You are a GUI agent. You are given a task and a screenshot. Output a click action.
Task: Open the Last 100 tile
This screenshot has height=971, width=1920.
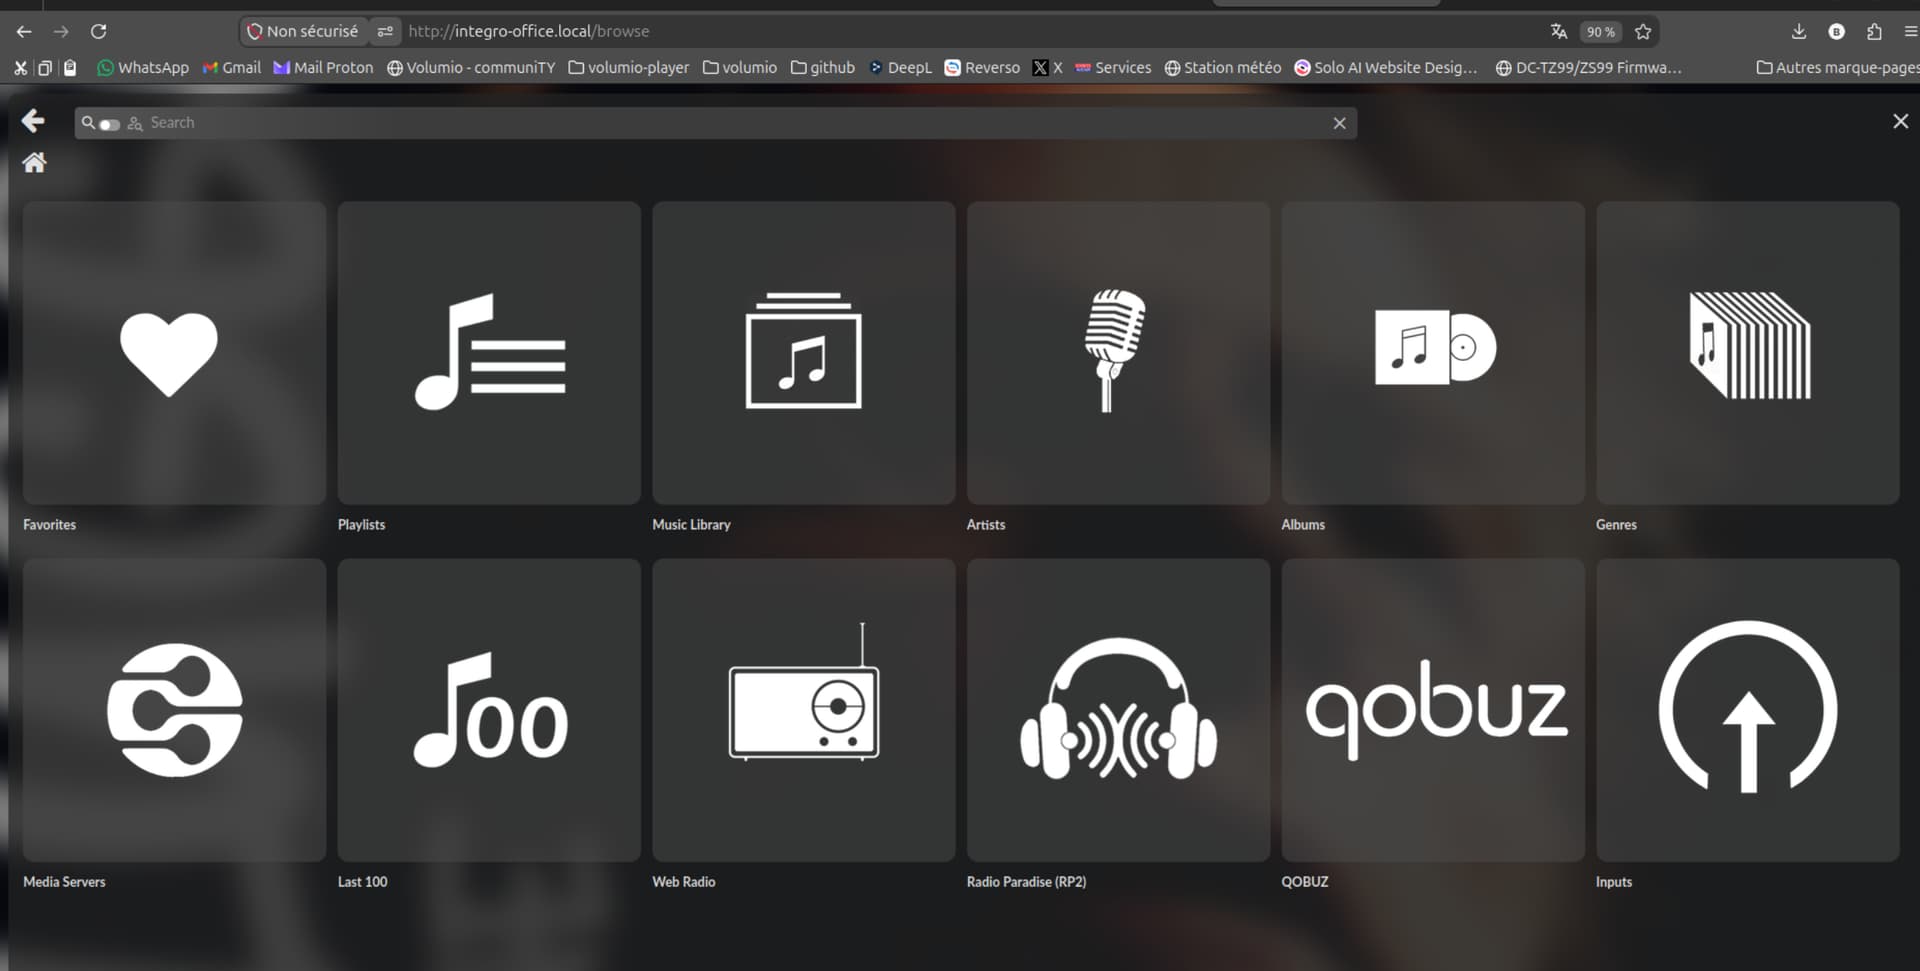click(489, 710)
